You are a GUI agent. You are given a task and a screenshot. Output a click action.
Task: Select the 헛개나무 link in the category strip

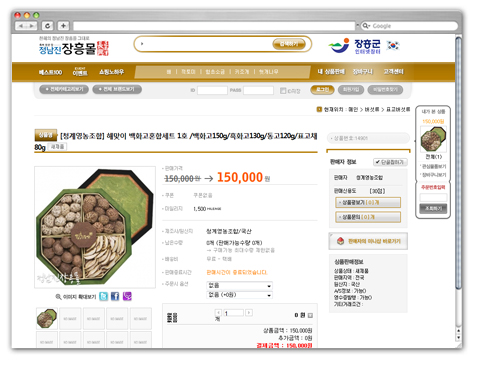[268, 72]
